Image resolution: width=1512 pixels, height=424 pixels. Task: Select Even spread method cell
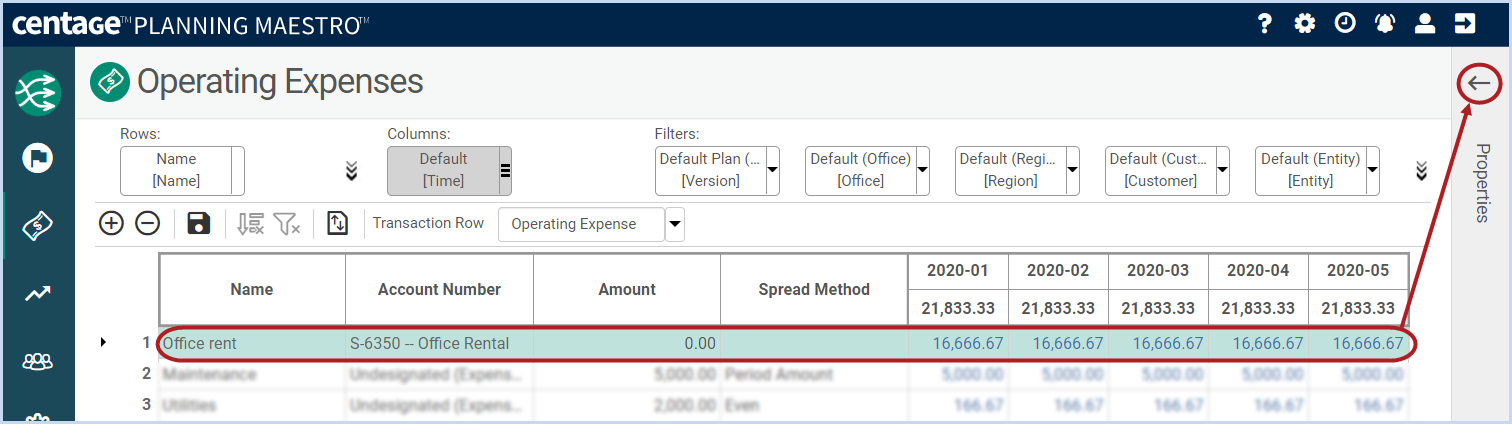pos(814,405)
